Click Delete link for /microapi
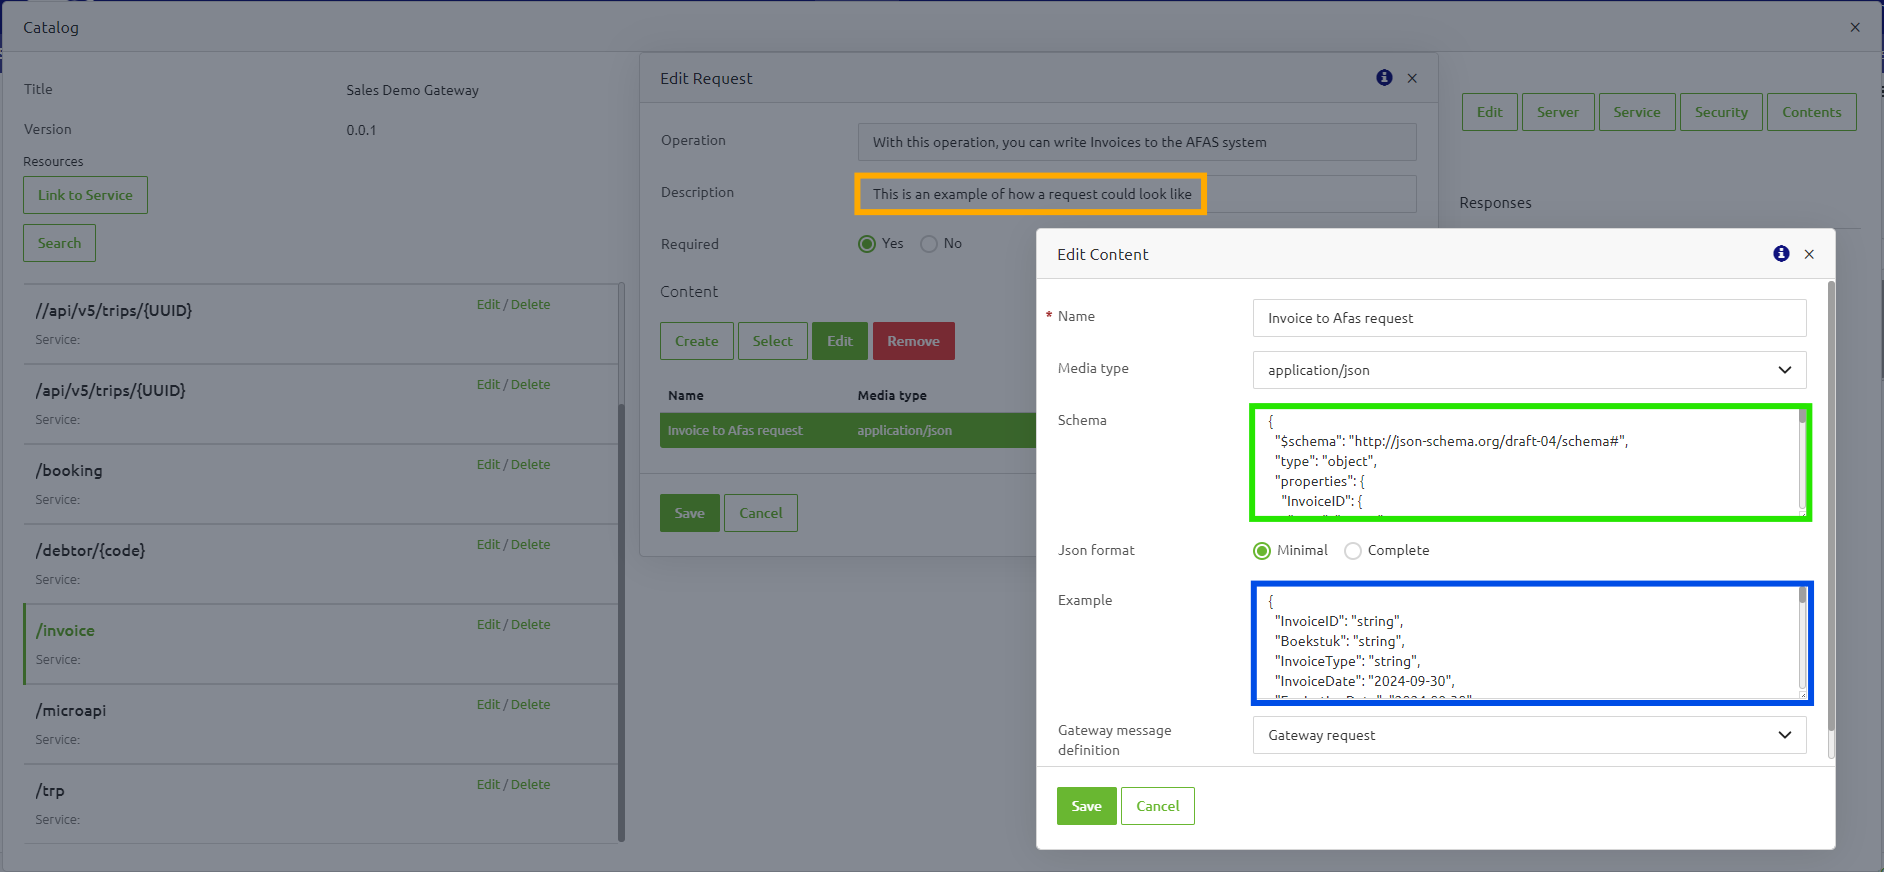Image resolution: width=1884 pixels, height=872 pixels. (530, 704)
